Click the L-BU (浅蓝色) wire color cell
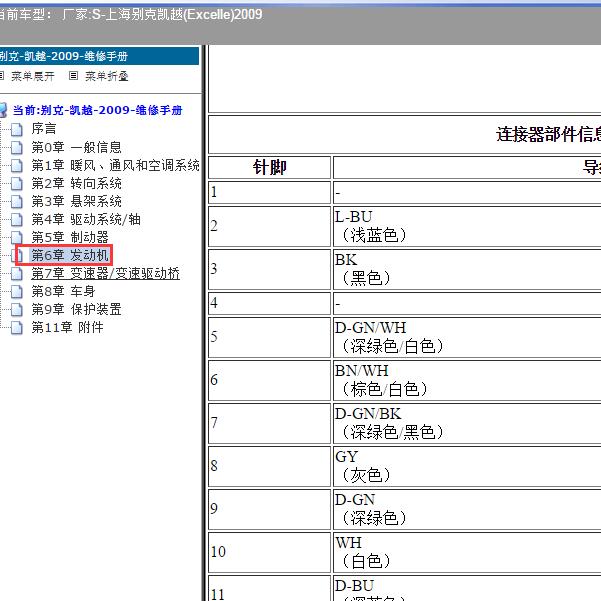This screenshot has height=601, width=601. click(x=467, y=227)
